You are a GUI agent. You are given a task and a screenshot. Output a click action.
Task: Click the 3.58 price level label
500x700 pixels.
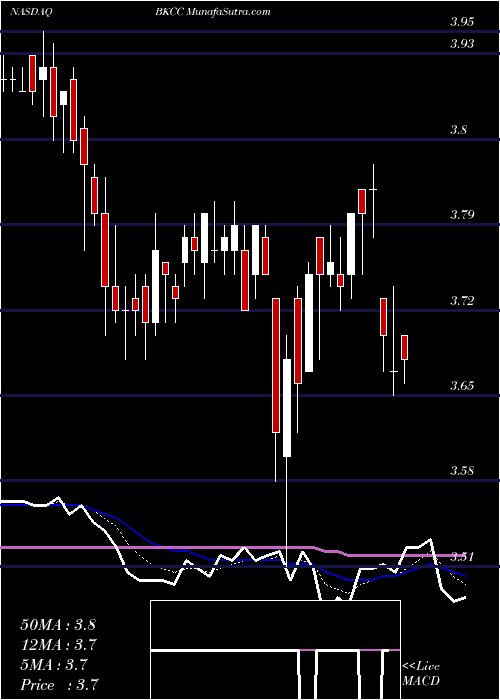click(x=462, y=471)
